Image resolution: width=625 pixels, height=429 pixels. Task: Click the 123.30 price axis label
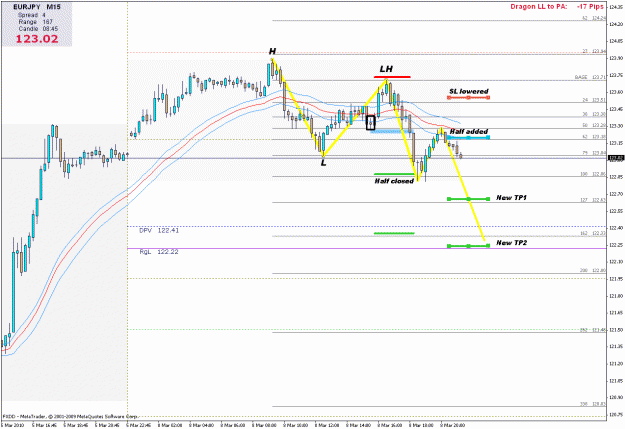616,126
